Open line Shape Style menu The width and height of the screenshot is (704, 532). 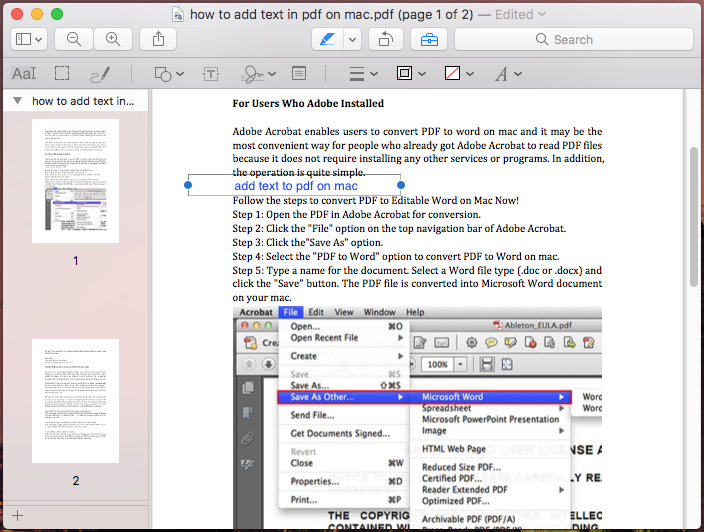coord(363,74)
